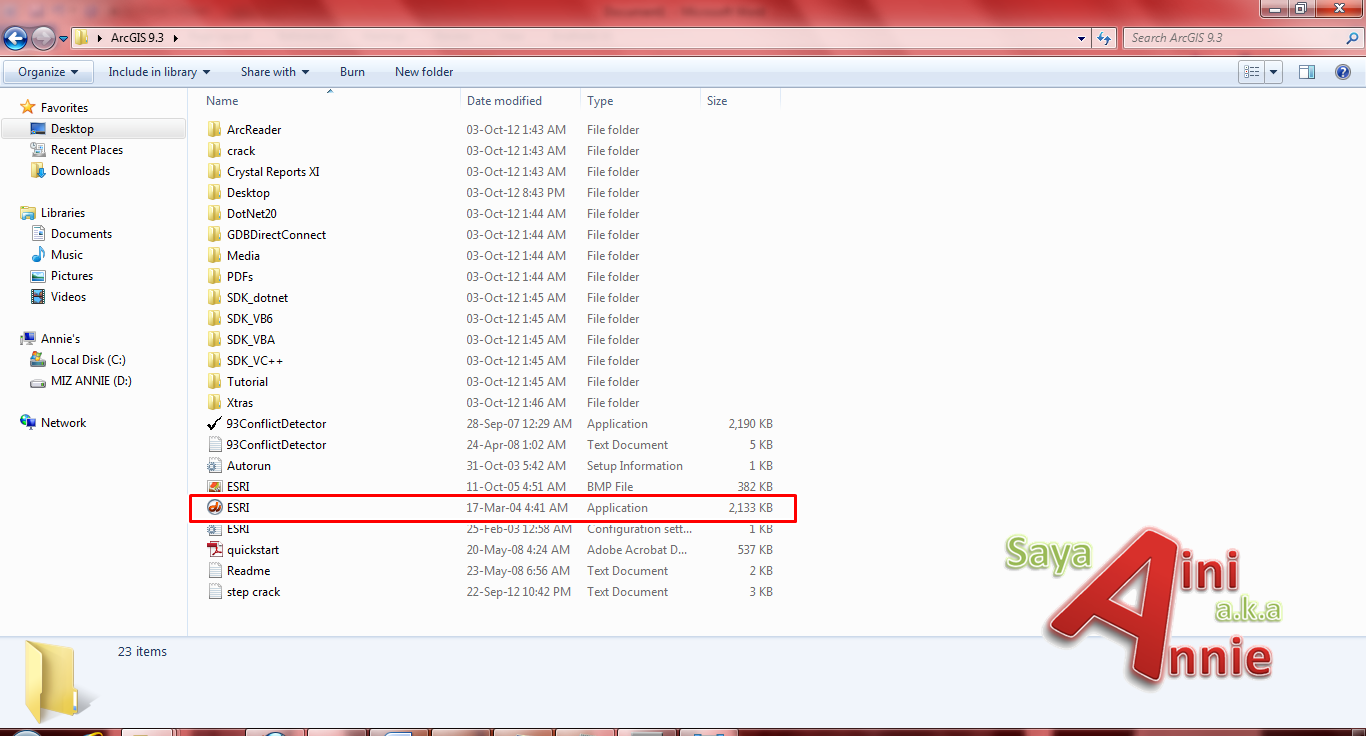Select the ArcGIS 9.3 breadcrumb in address bar
This screenshot has height=736, width=1366.
pyautogui.click(x=139, y=38)
